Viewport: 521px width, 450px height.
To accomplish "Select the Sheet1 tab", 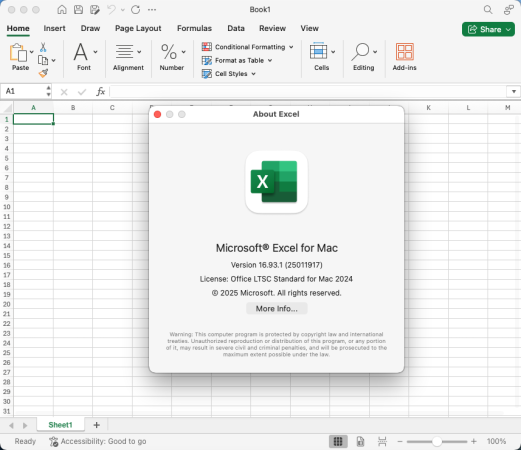I will [x=60, y=425].
